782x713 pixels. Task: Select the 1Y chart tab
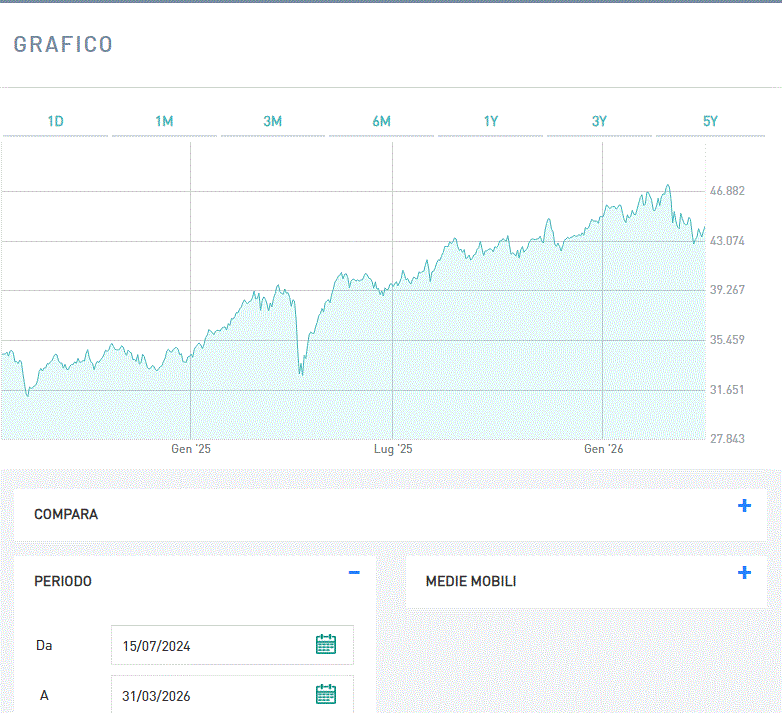click(490, 121)
